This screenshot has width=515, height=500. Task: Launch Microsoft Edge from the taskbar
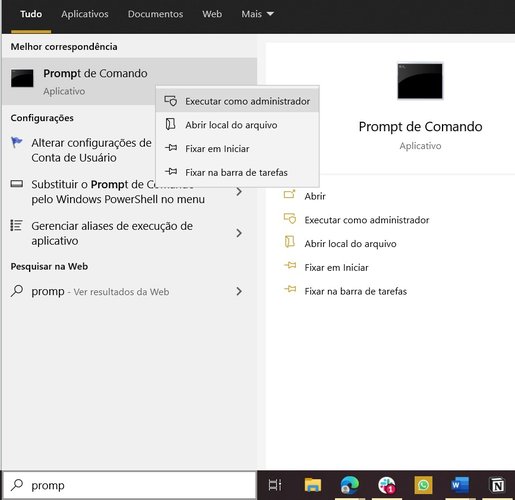[x=350, y=485]
